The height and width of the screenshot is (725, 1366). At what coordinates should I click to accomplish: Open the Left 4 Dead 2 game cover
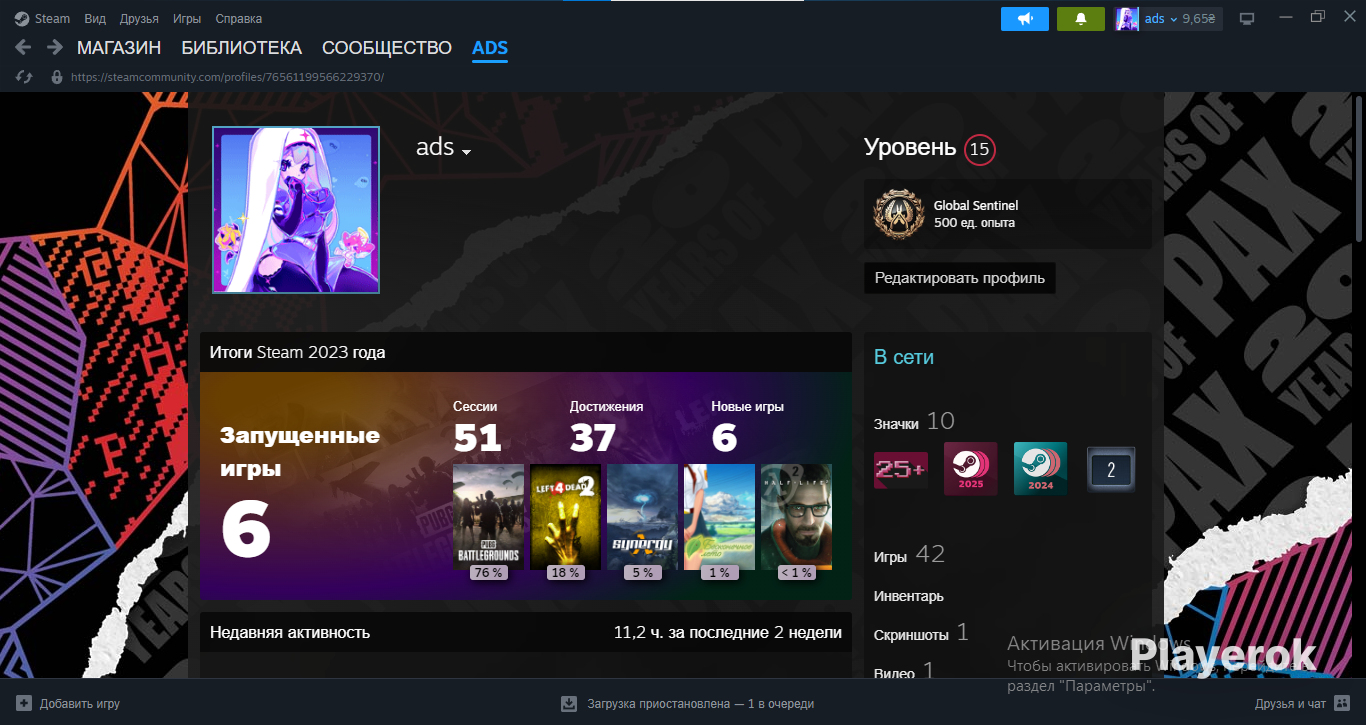click(565, 517)
